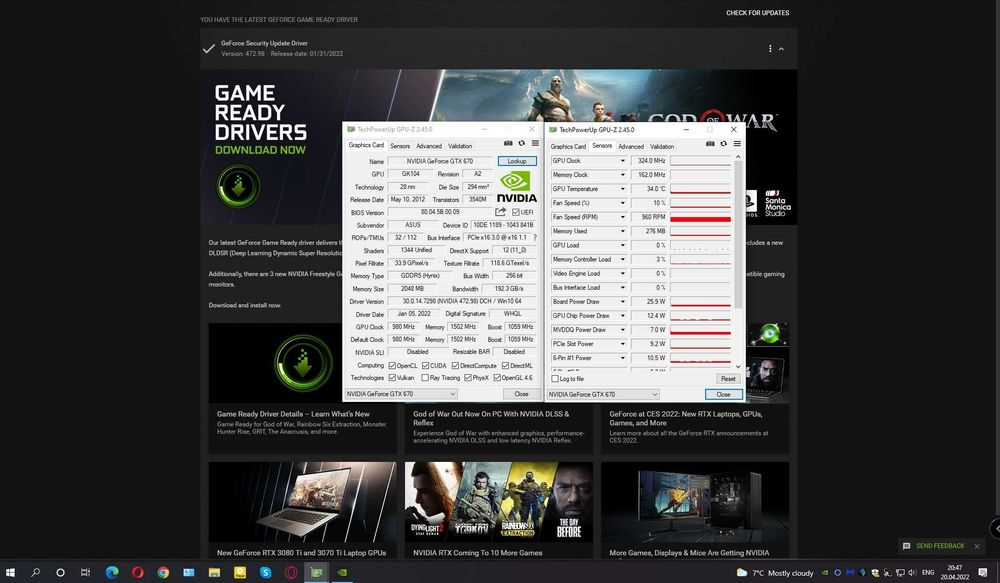
Task: Toggle the PhysX checkbox
Action: 468,378
